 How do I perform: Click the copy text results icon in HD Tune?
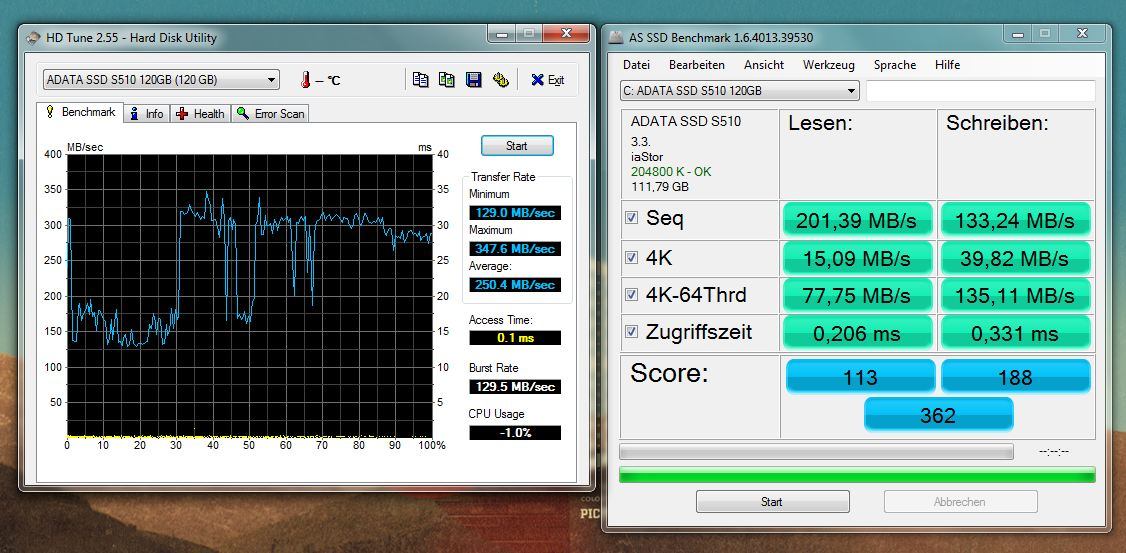(421, 80)
